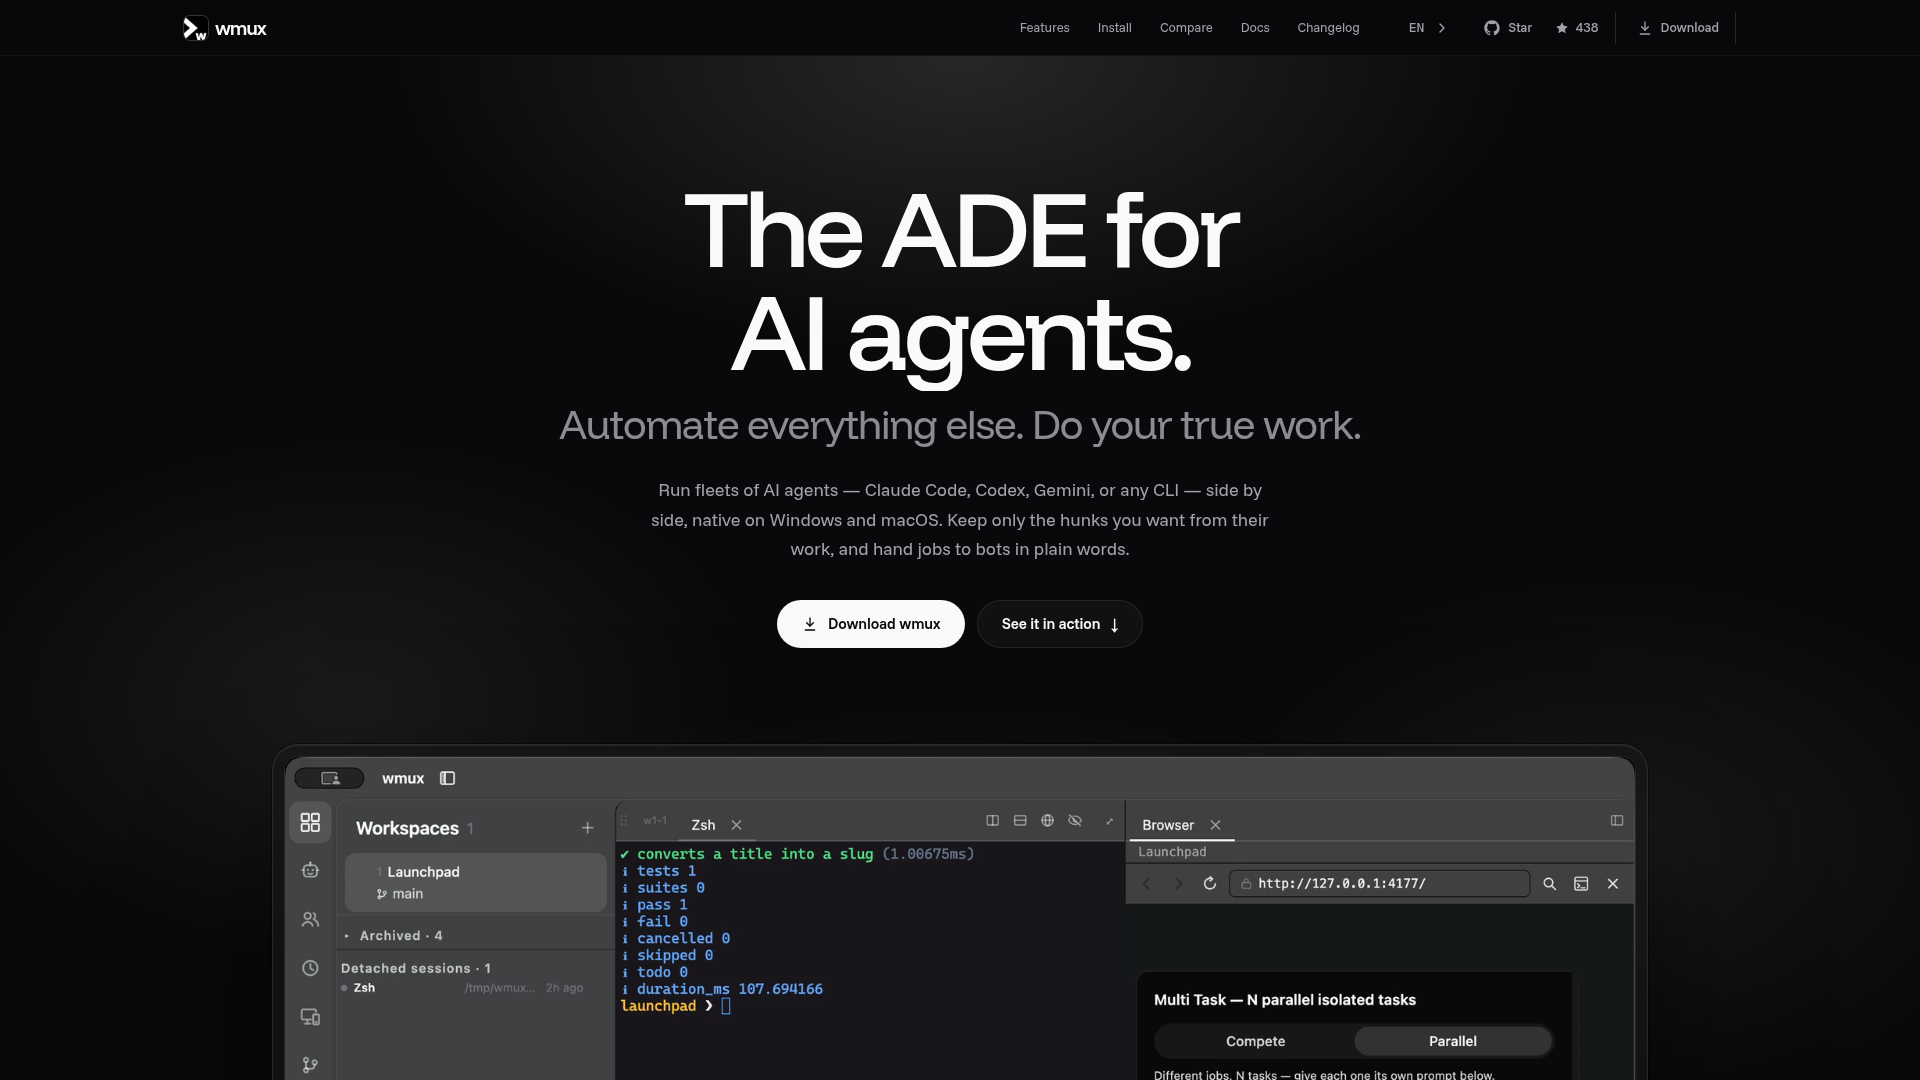Open globe browser icon in terminal toolbar
Viewport: 1920px width, 1080px height.
coord(1047,821)
